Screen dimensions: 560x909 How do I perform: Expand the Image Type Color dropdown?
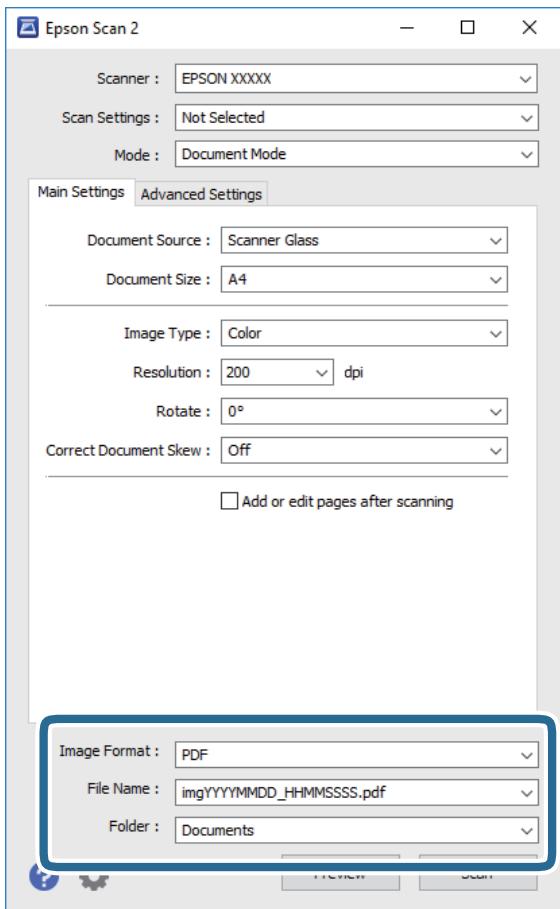coord(364,333)
